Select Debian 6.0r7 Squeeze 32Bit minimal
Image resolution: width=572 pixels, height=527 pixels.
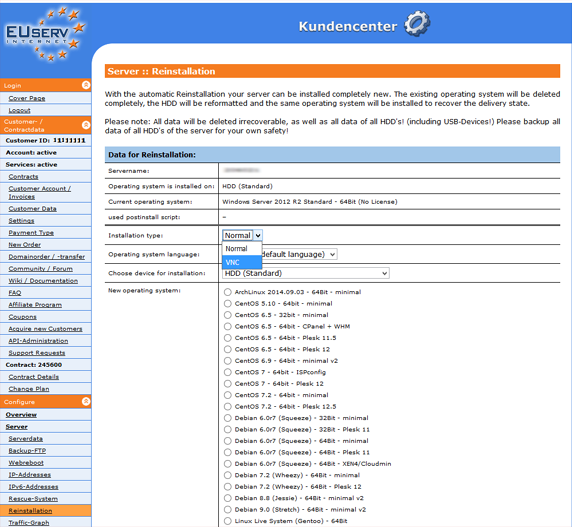click(228, 418)
